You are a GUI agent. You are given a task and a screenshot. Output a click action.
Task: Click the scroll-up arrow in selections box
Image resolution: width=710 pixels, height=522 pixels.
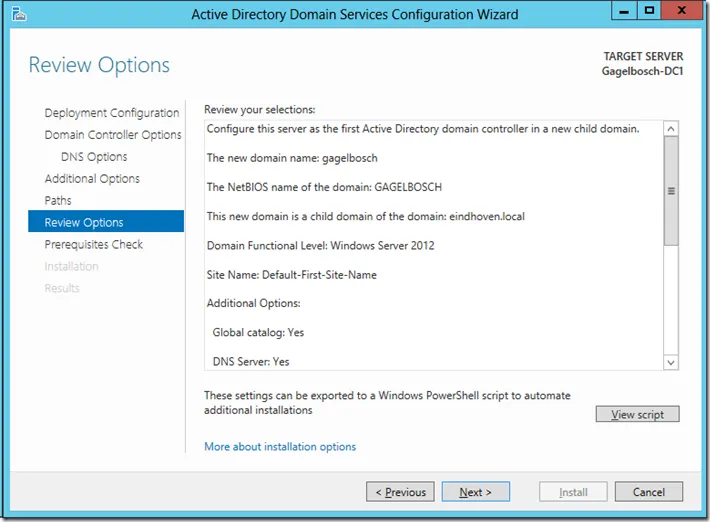pos(671,129)
